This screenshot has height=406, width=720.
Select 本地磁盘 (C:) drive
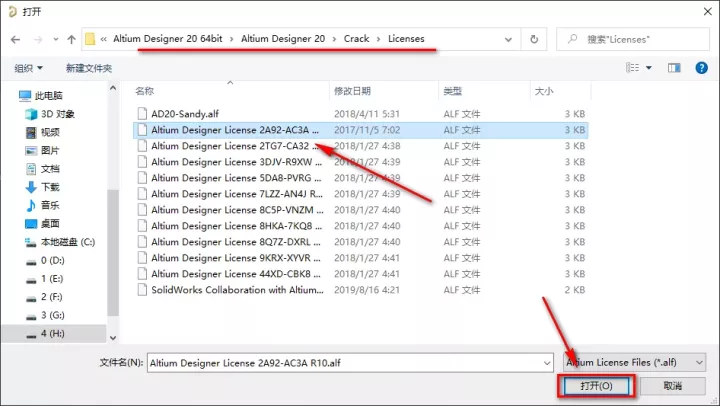click(66, 242)
